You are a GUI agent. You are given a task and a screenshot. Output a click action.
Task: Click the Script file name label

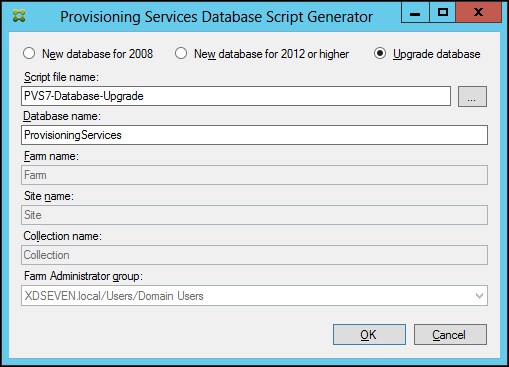61,77
